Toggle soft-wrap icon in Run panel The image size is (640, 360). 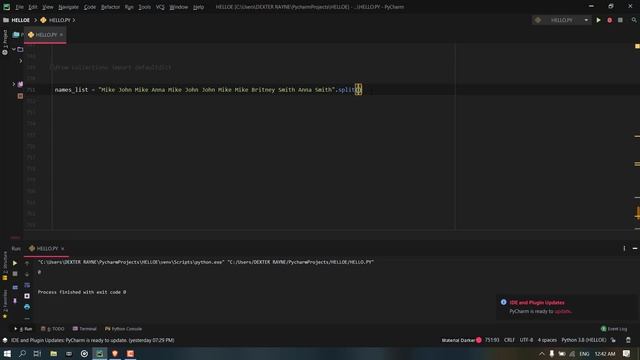[x=27, y=285]
